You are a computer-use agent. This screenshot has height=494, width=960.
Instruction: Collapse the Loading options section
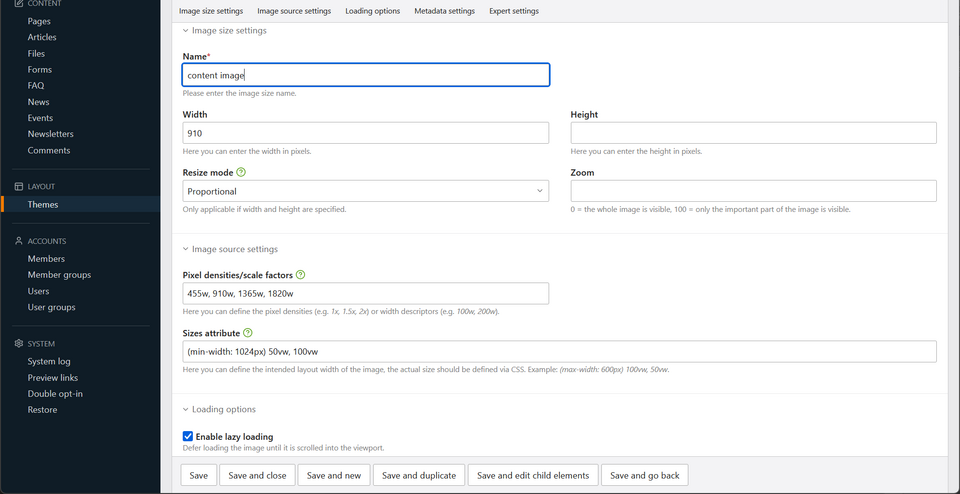tap(185, 409)
